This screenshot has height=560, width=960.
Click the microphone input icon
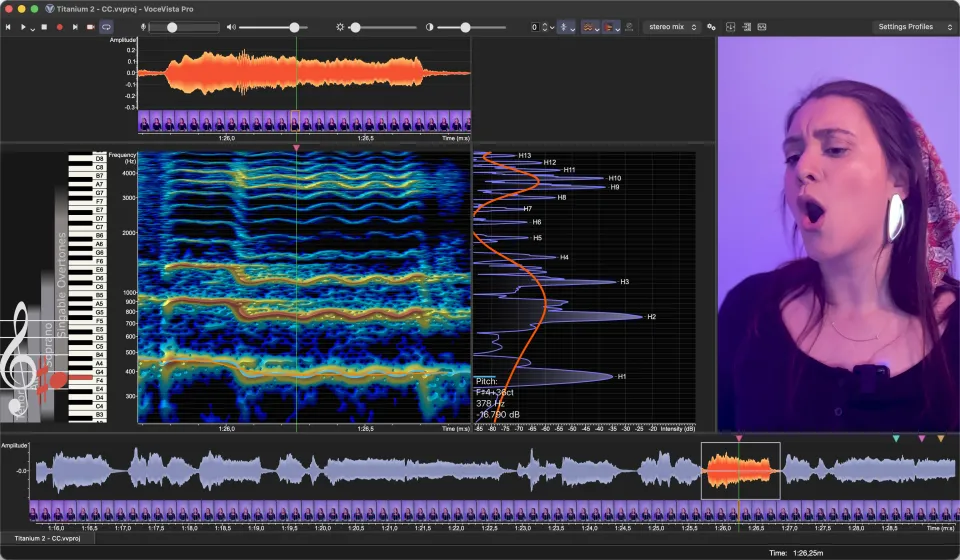[143, 27]
